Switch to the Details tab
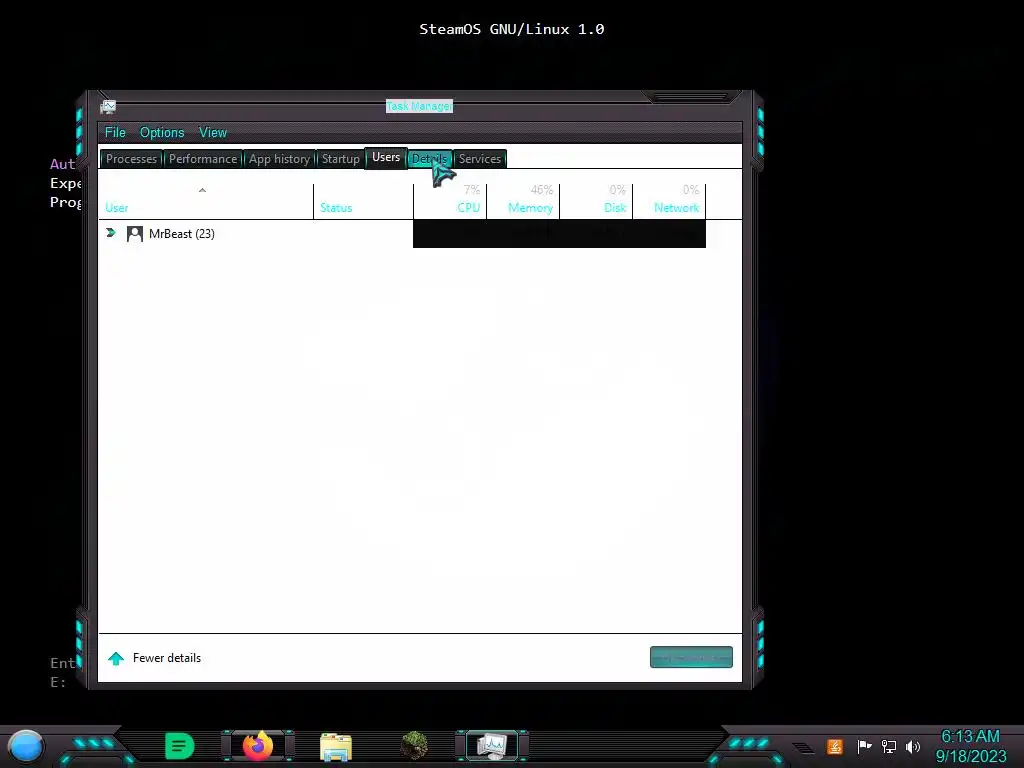The height and width of the screenshot is (768, 1024). pos(430,159)
